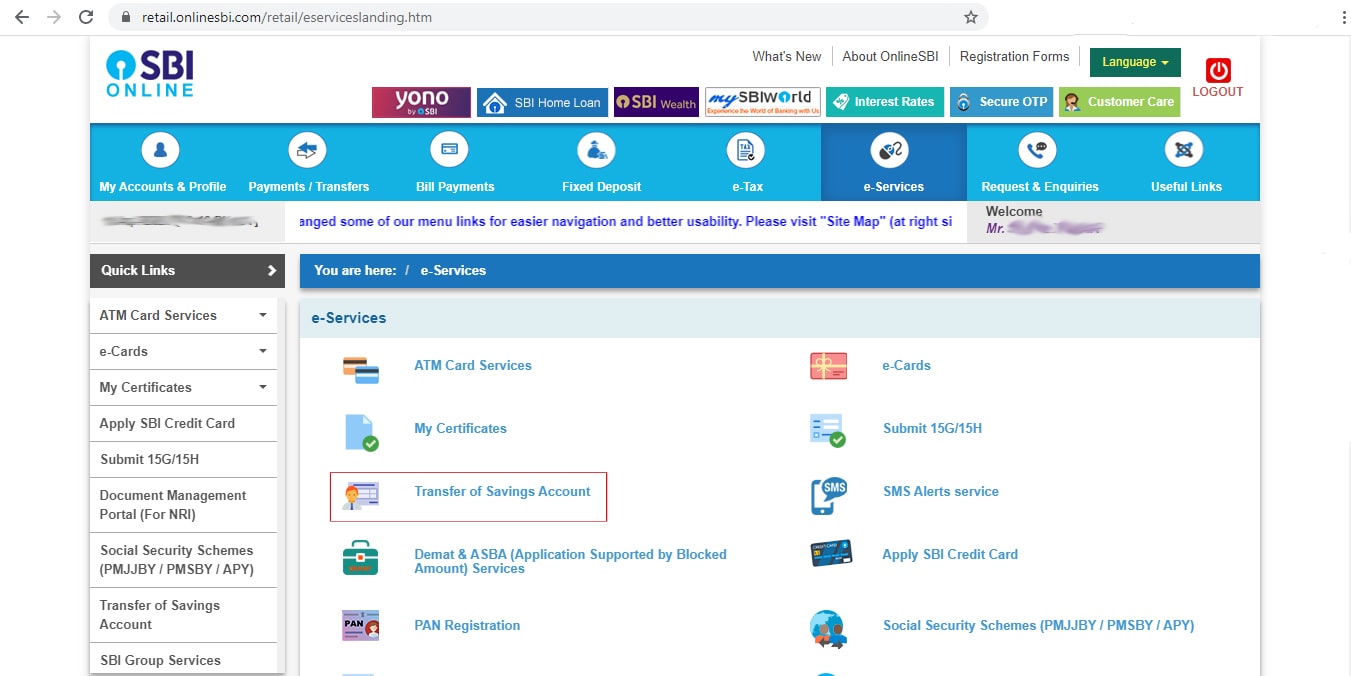Open the Language dropdown
The height and width of the screenshot is (676, 1351).
[1135, 62]
